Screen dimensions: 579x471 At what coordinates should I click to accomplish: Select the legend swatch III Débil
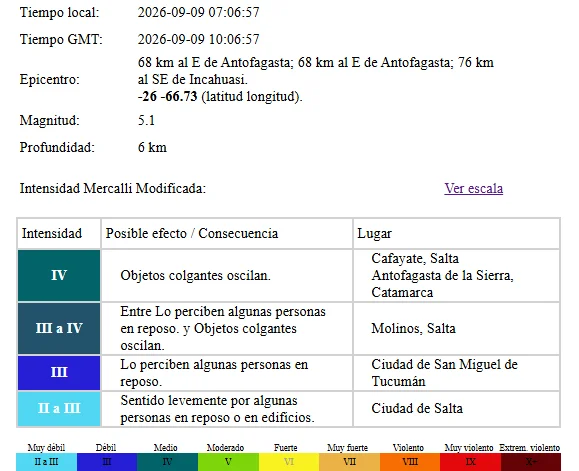click(107, 462)
